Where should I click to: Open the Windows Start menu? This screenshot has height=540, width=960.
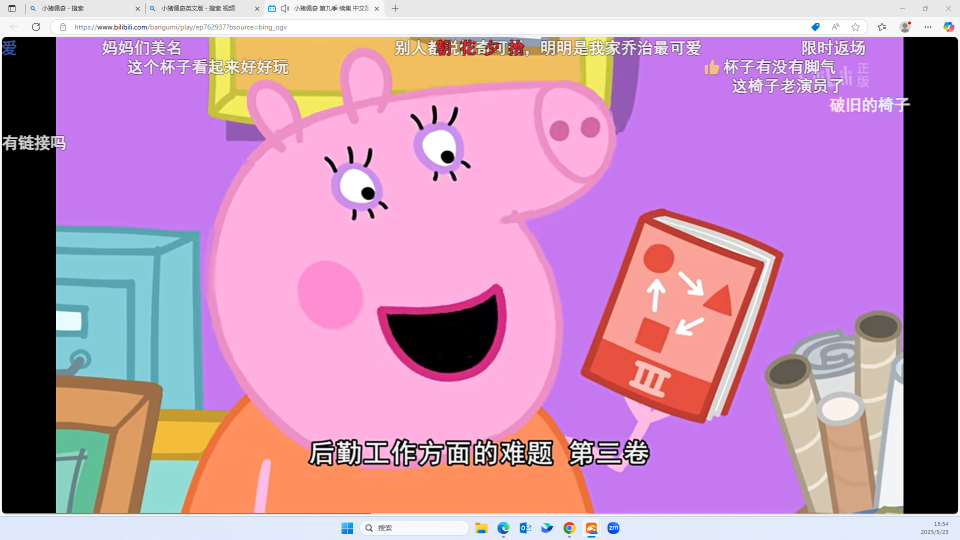tap(347, 528)
